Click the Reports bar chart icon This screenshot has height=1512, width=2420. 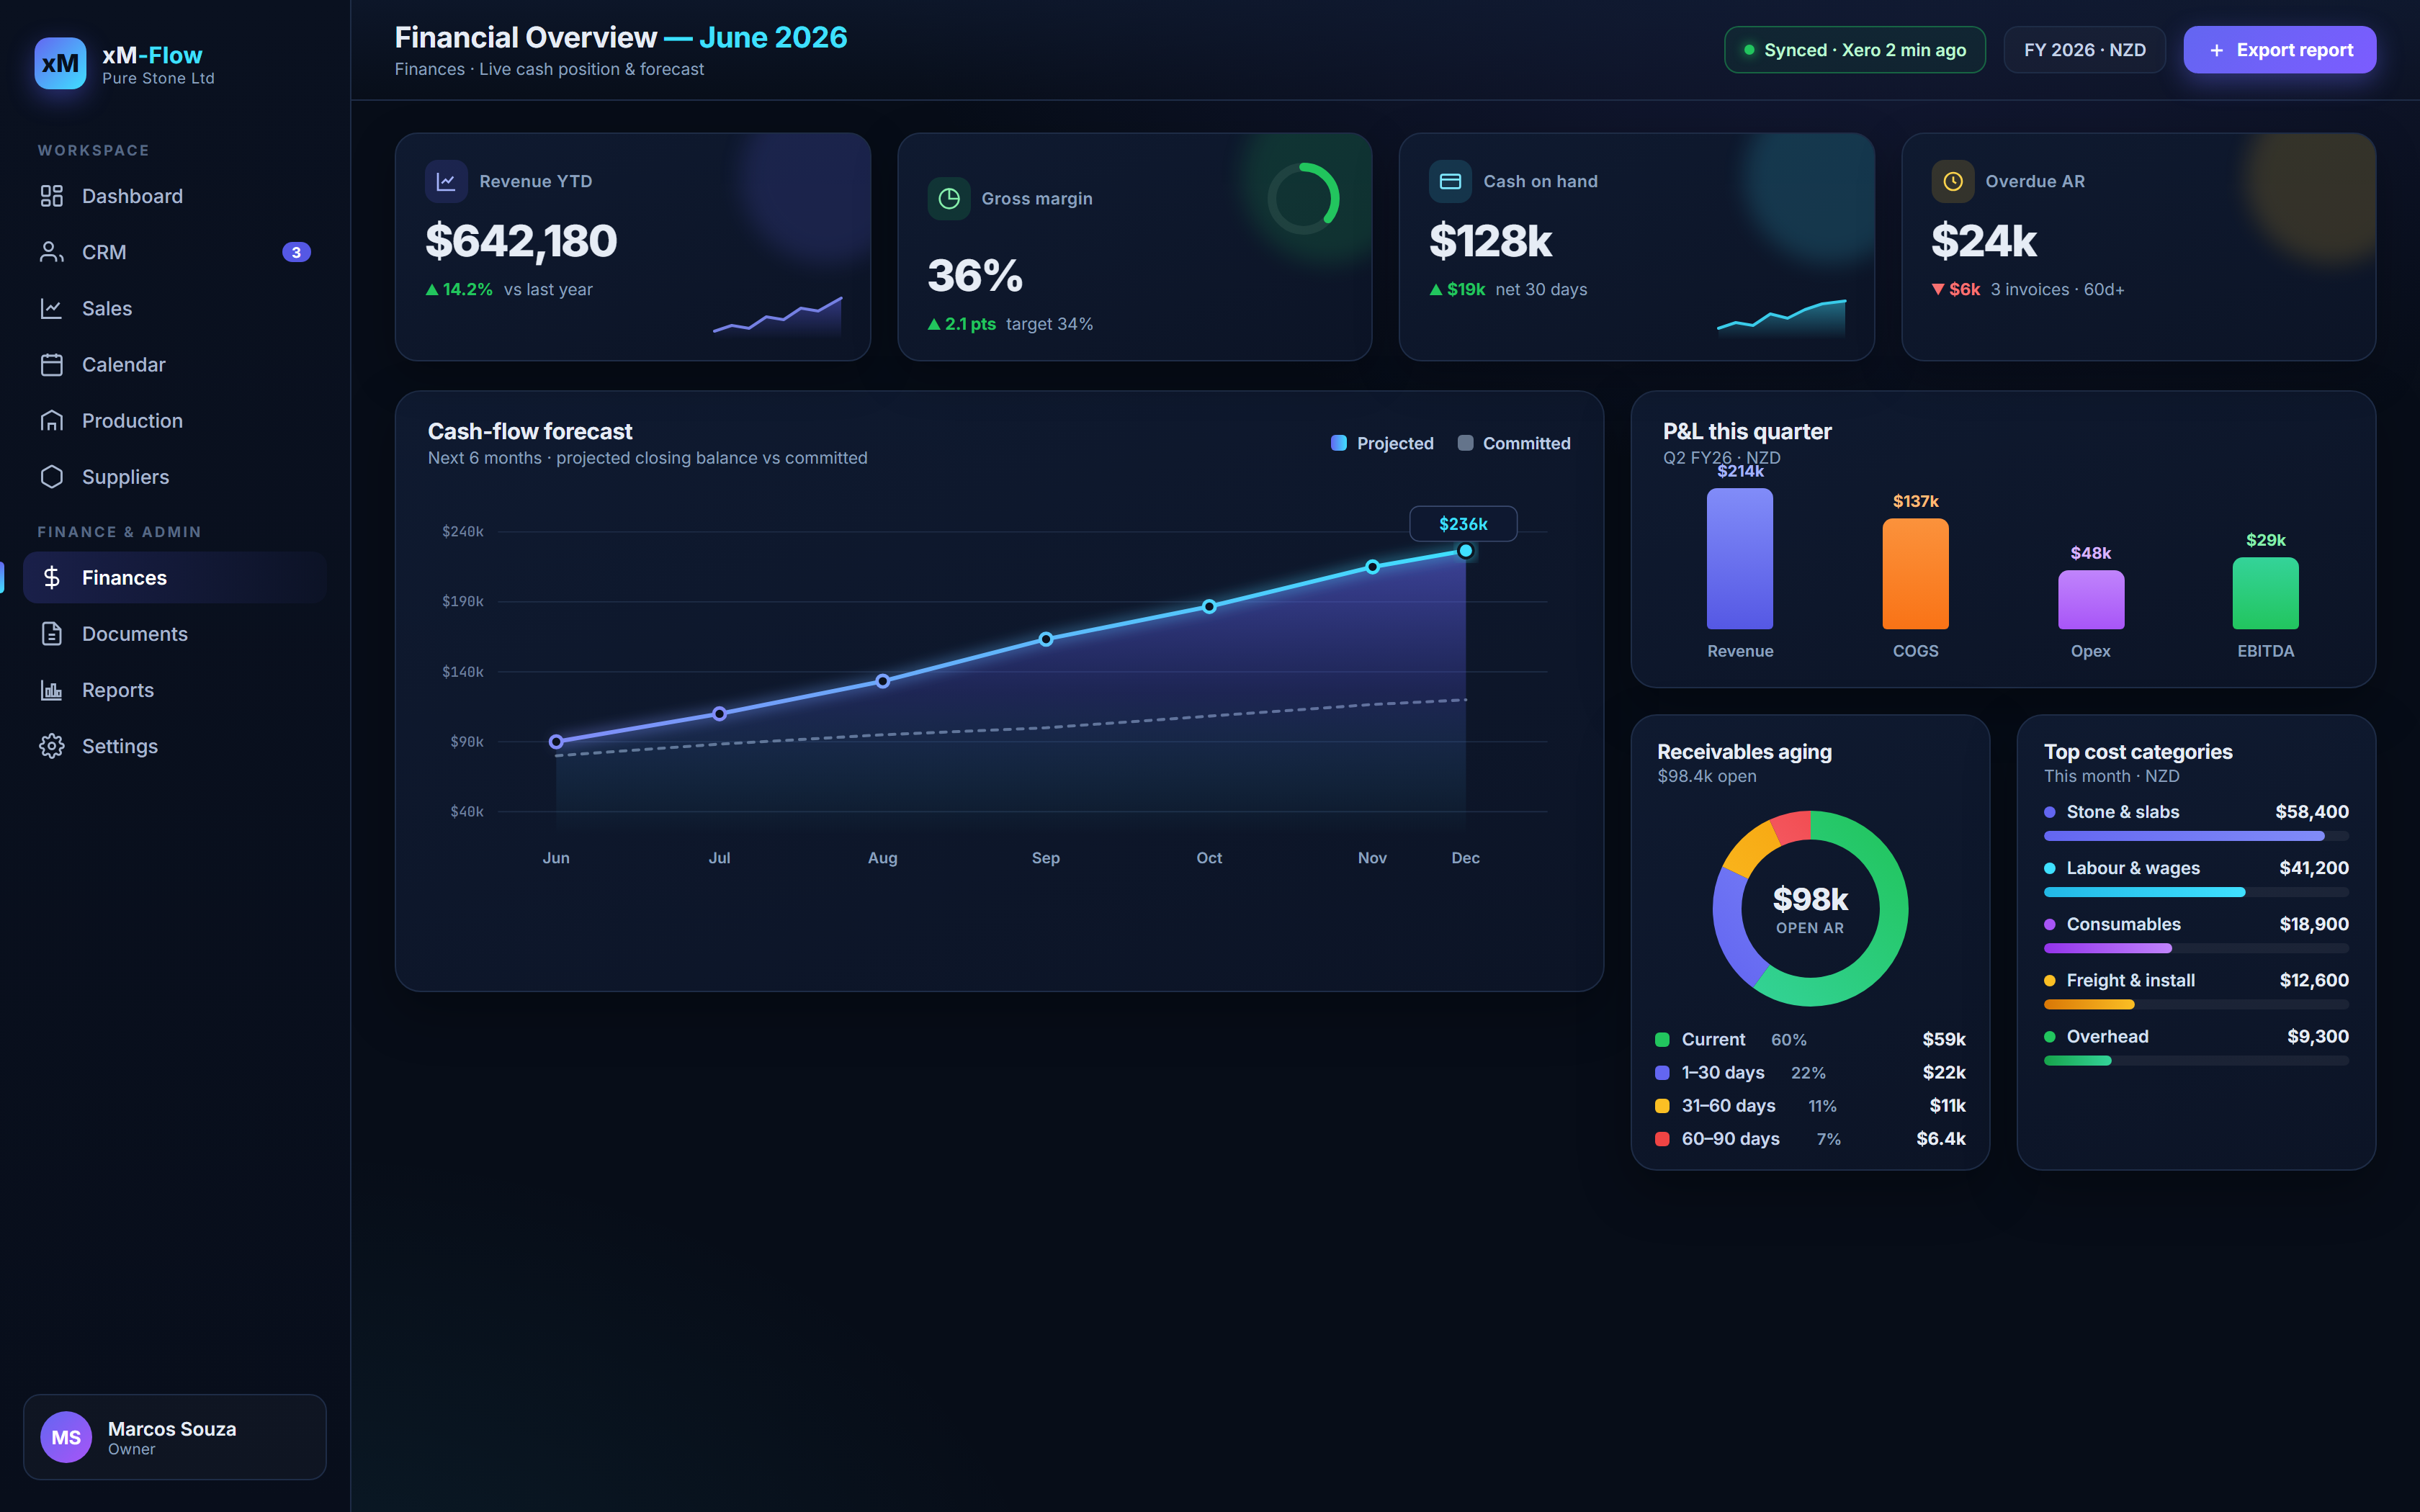pyautogui.click(x=52, y=690)
